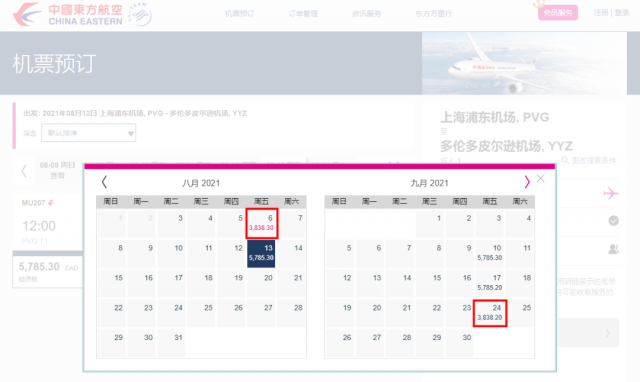Screen dimensions: 640x382
Task: Click the passenger person icon
Action: click(x=613, y=249)
